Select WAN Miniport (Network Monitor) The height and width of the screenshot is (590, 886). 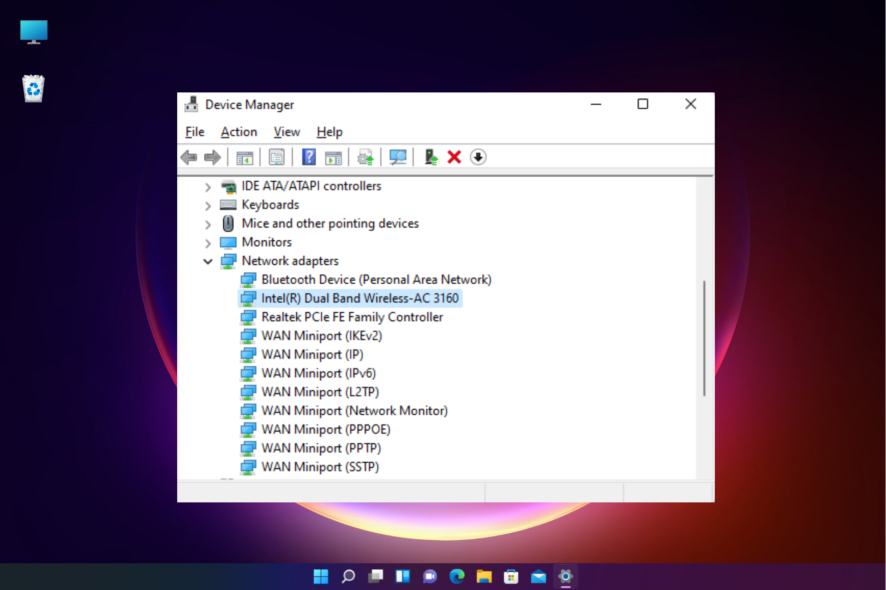(x=354, y=410)
